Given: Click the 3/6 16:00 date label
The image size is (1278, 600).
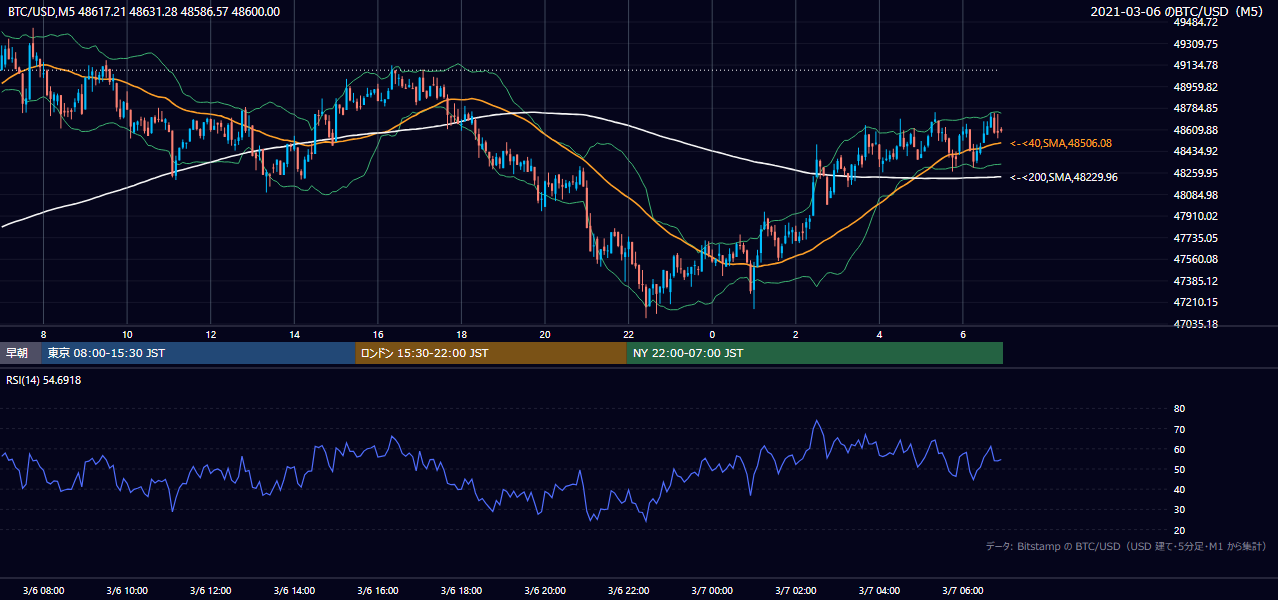Looking at the screenshot, I should coord(377,590).
